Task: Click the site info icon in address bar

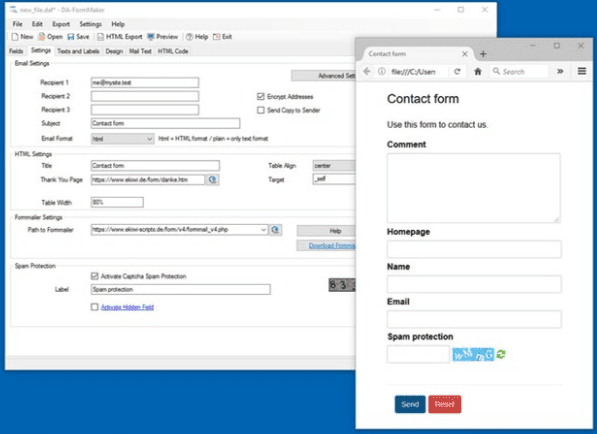Action: point(382,72)
